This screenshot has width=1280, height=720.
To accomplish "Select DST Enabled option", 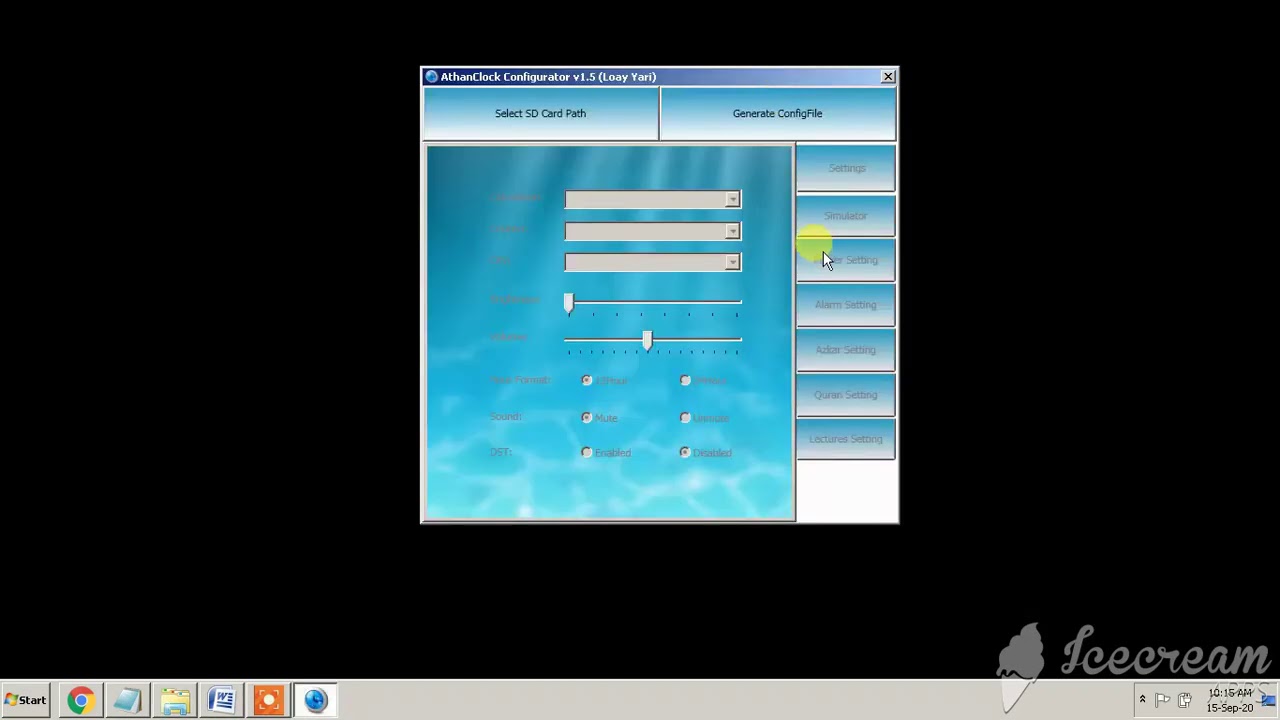I will click(587, 452).
